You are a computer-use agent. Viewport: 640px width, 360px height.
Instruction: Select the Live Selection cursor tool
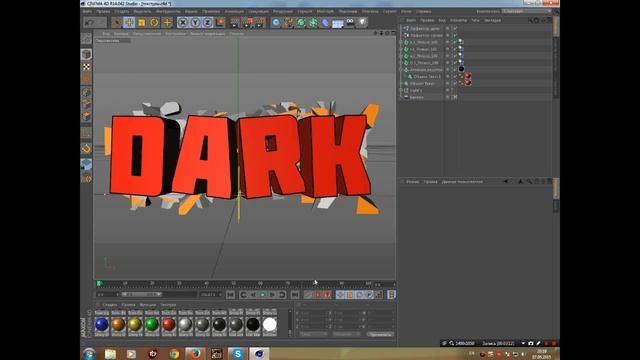pos(117,22)
